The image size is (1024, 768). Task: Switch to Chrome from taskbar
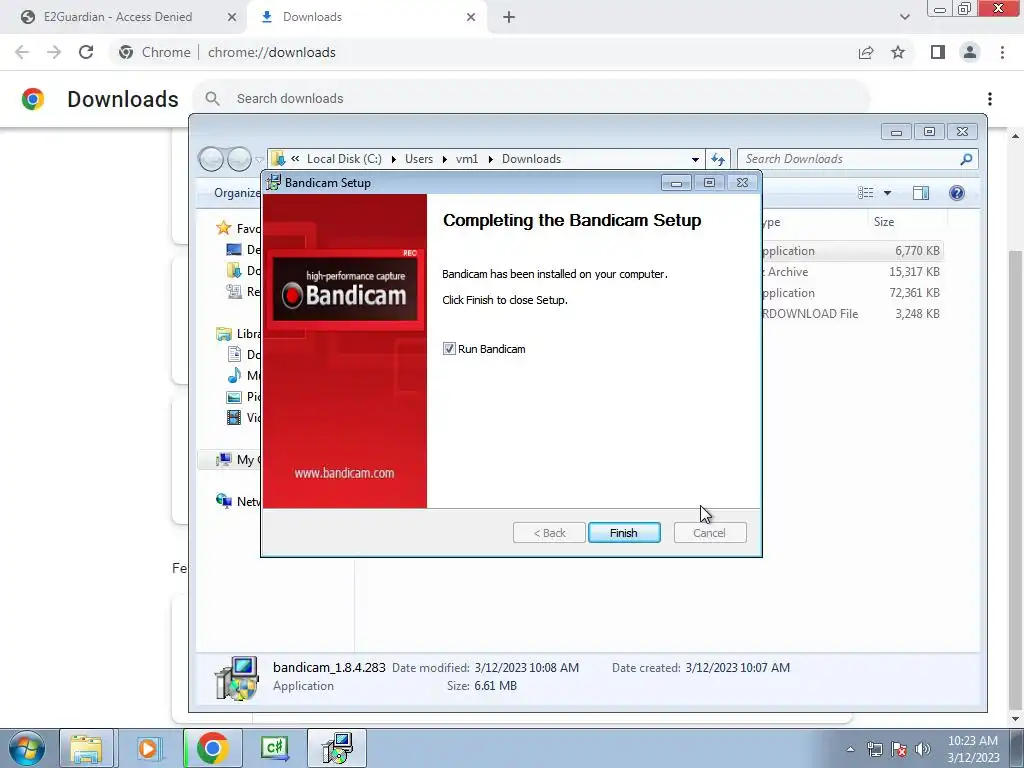(212, 748)
